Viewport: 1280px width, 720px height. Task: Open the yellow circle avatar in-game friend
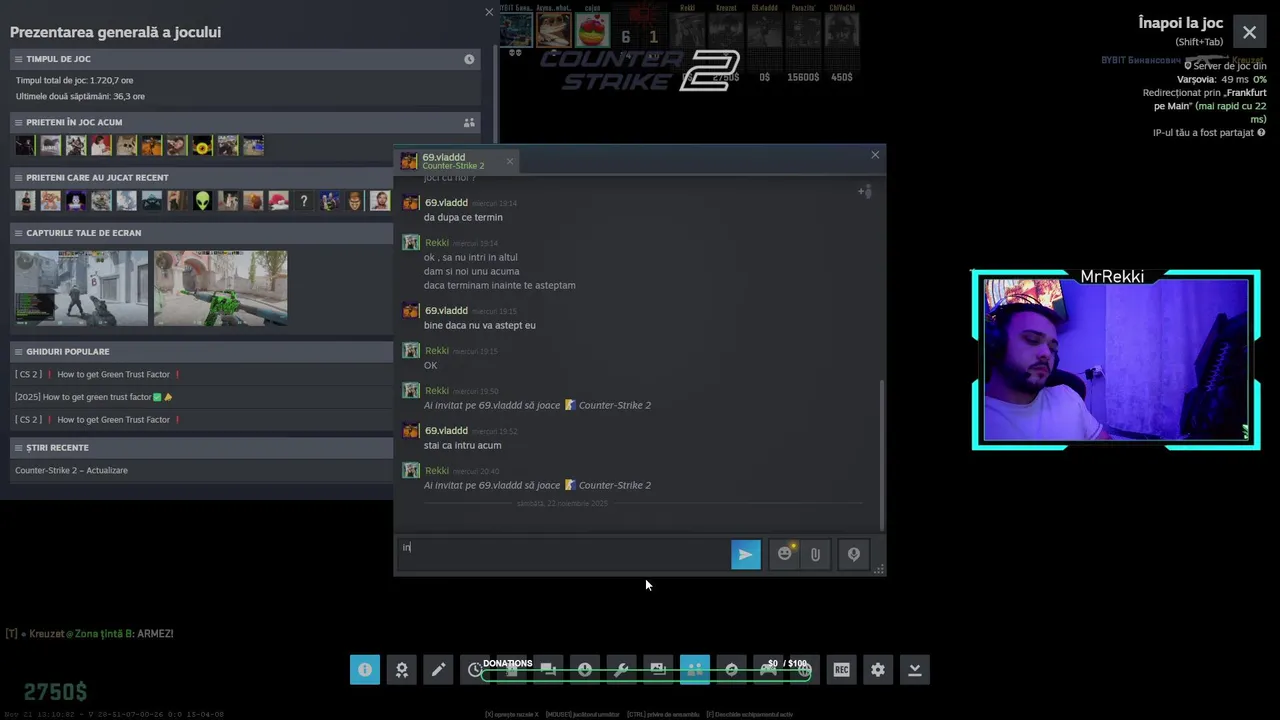click(202, 146)
